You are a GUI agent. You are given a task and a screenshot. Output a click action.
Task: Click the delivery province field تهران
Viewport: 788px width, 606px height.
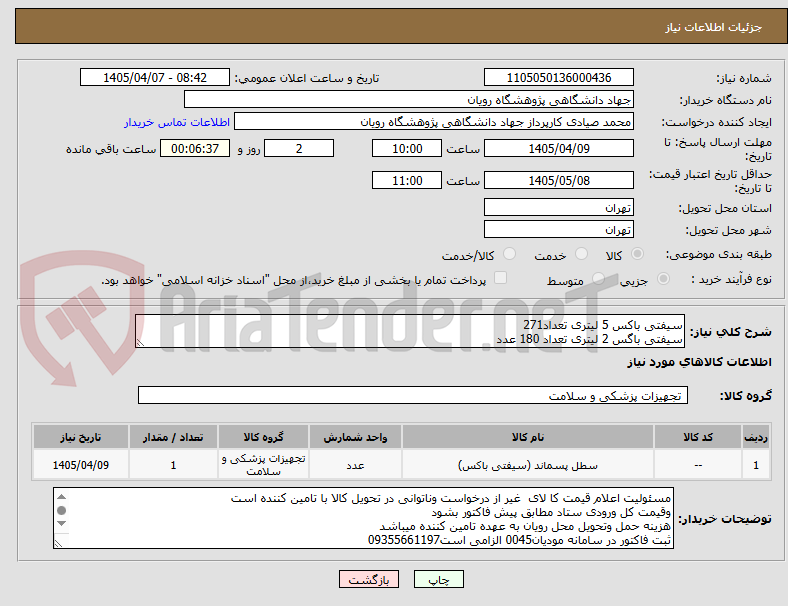tap(558, 207)
